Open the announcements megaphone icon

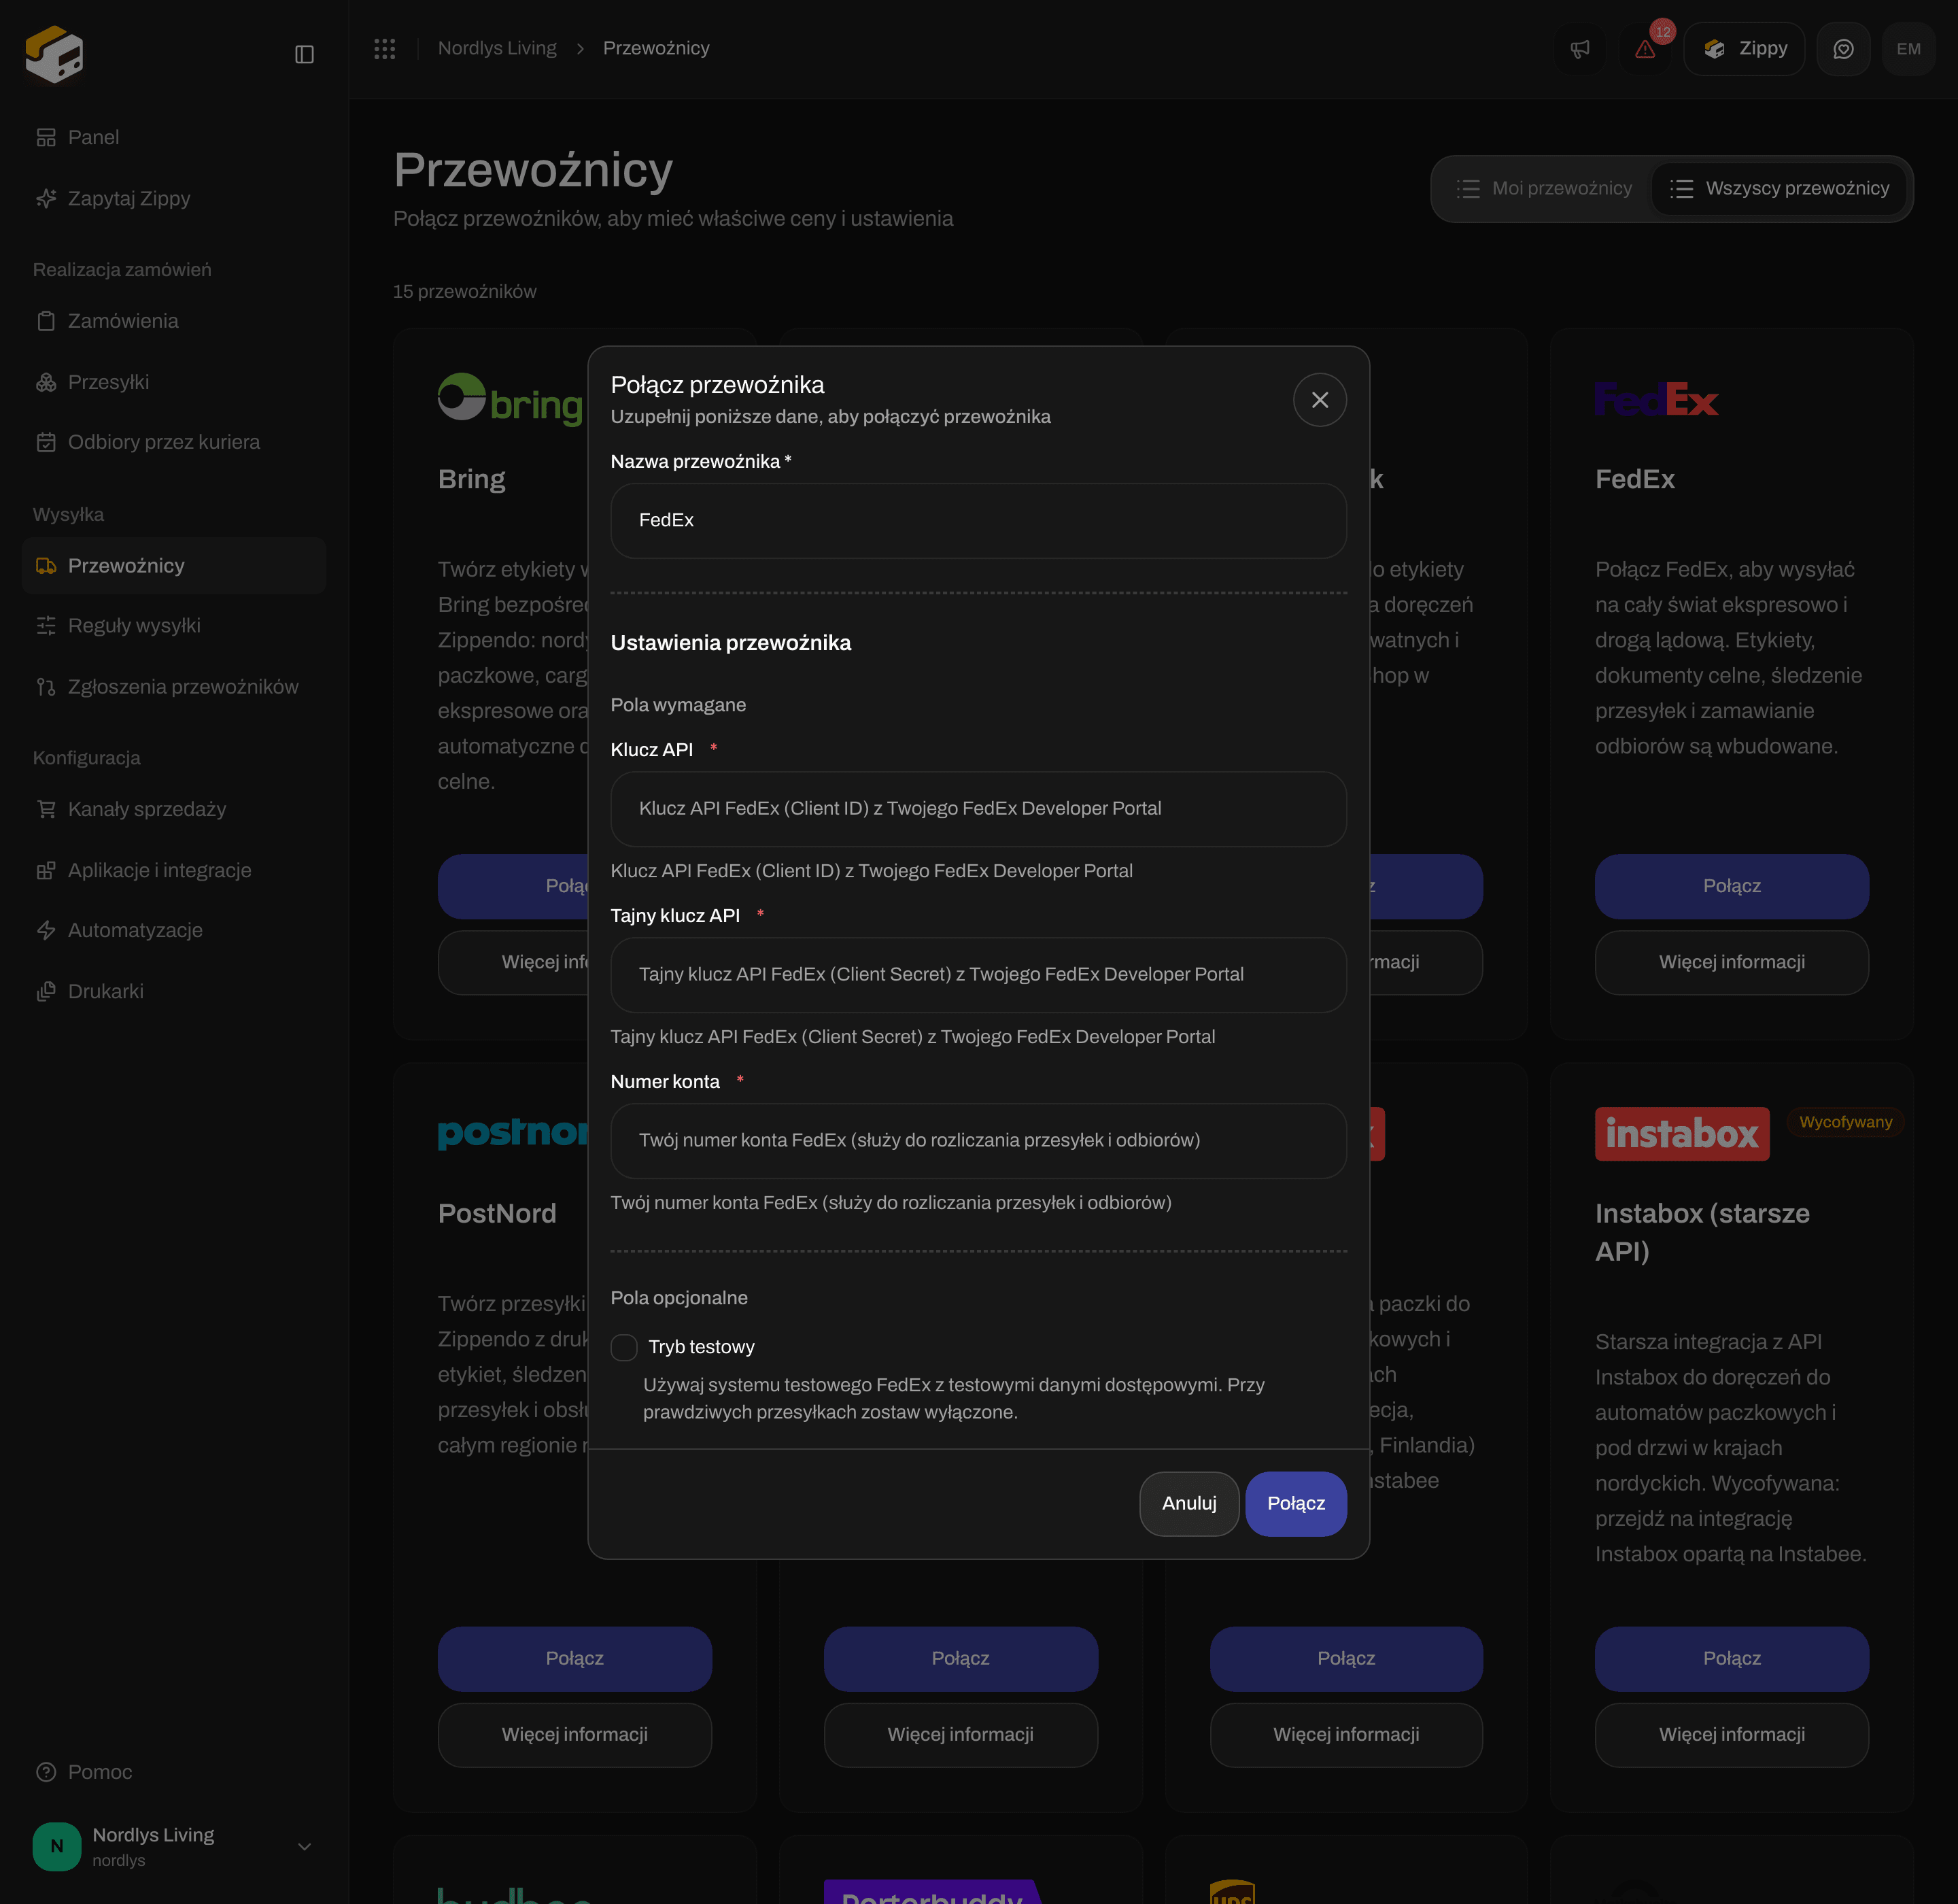click(x=1580, y=49)
